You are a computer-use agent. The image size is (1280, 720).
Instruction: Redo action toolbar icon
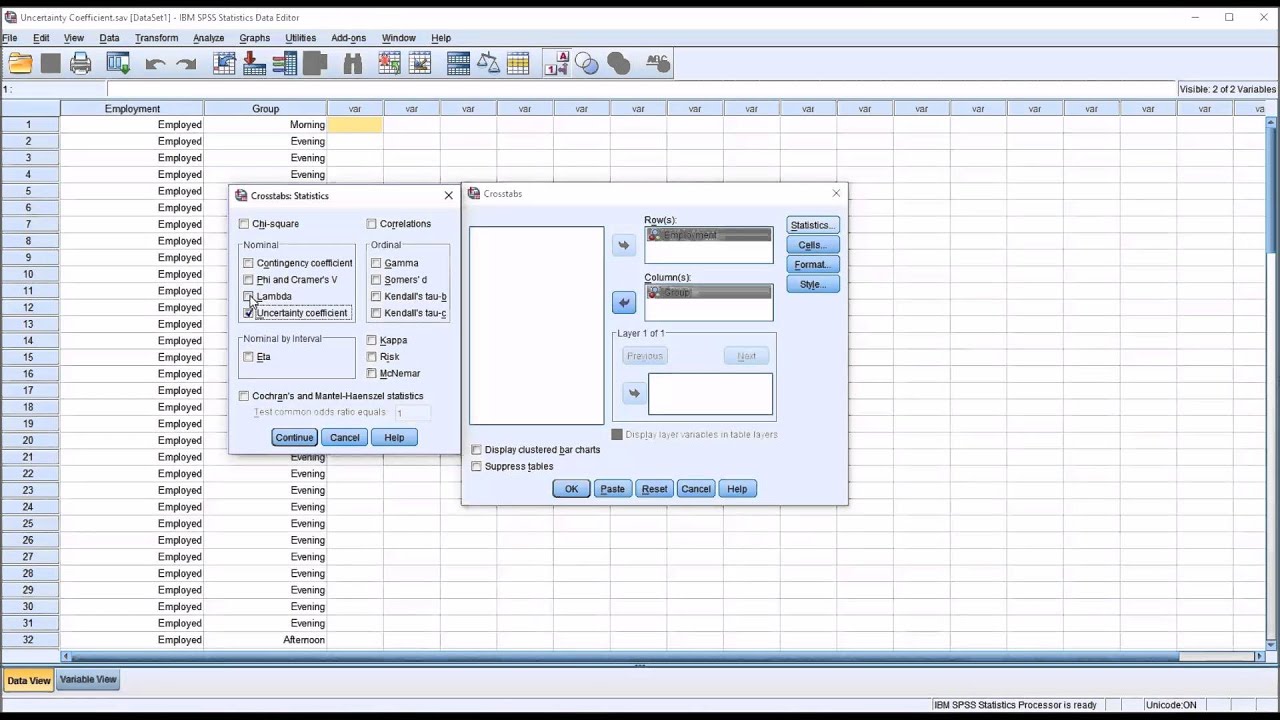coord(186,64)
